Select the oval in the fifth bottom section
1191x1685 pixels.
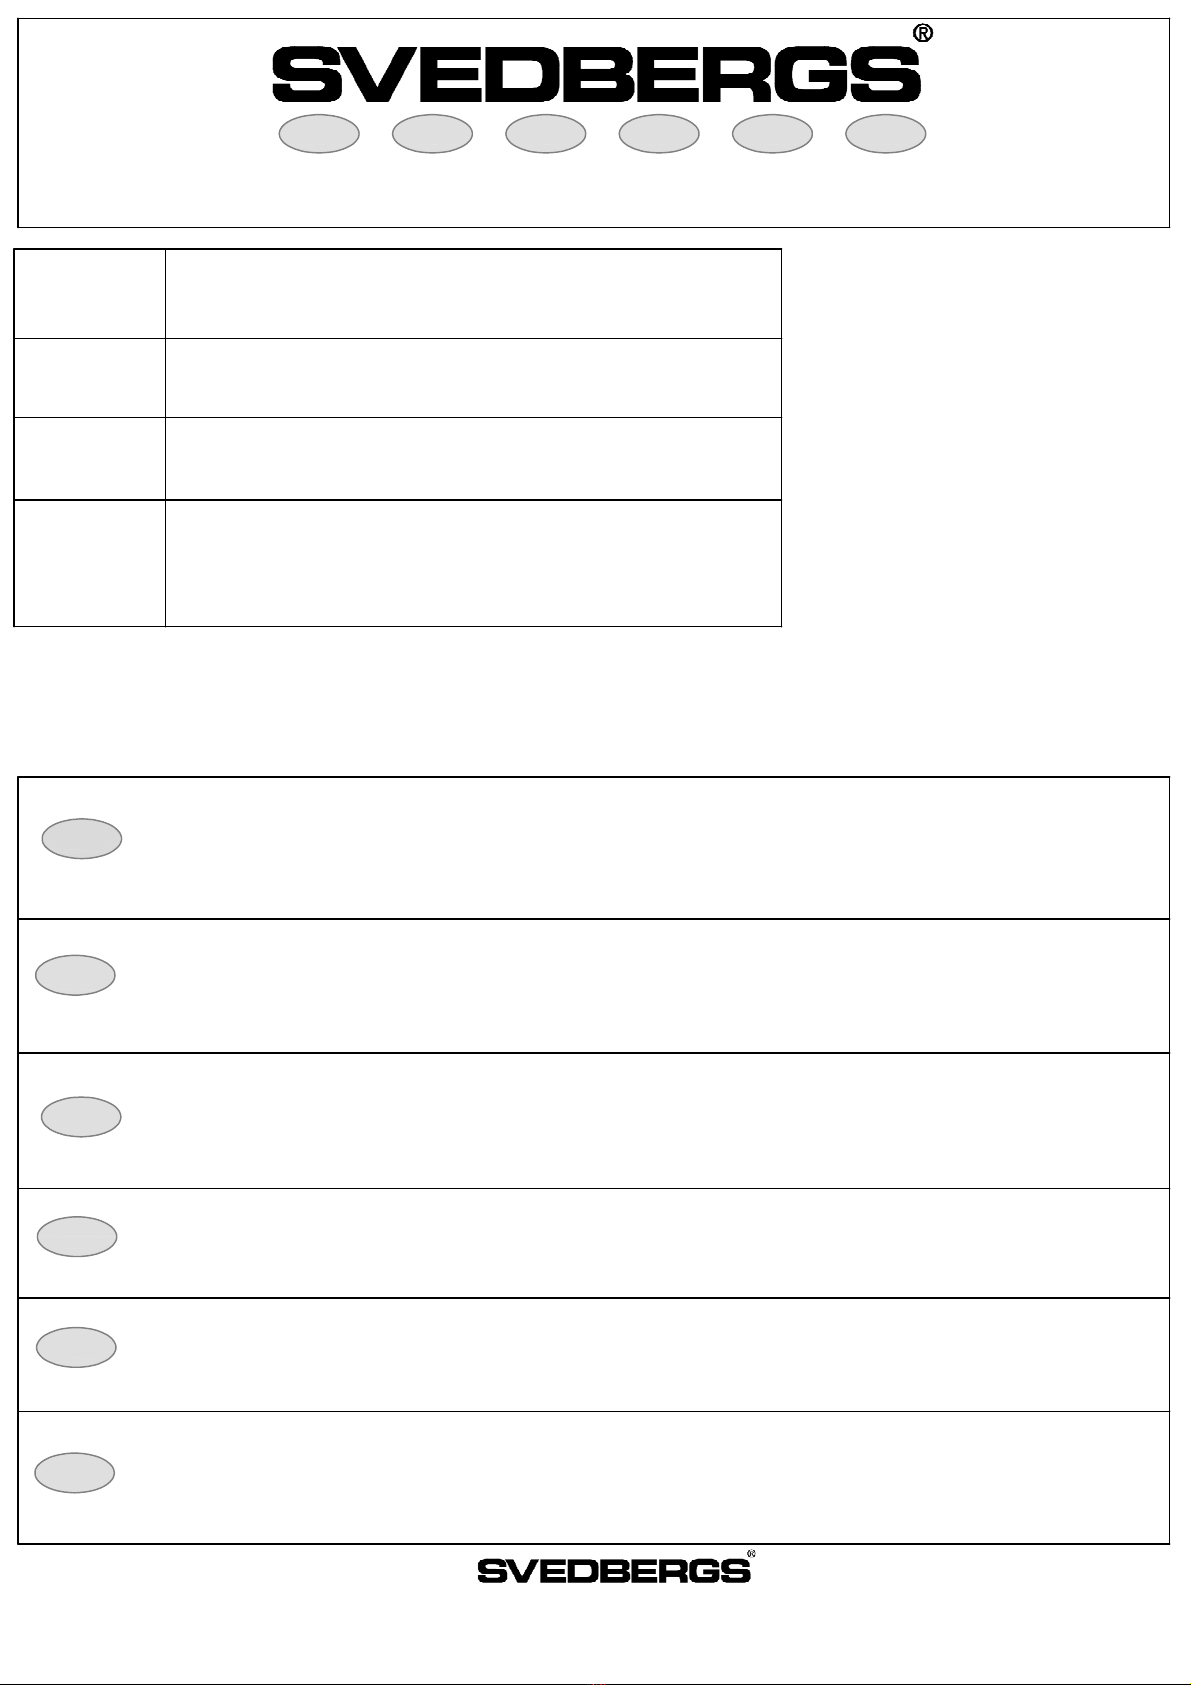point(76,1347)
